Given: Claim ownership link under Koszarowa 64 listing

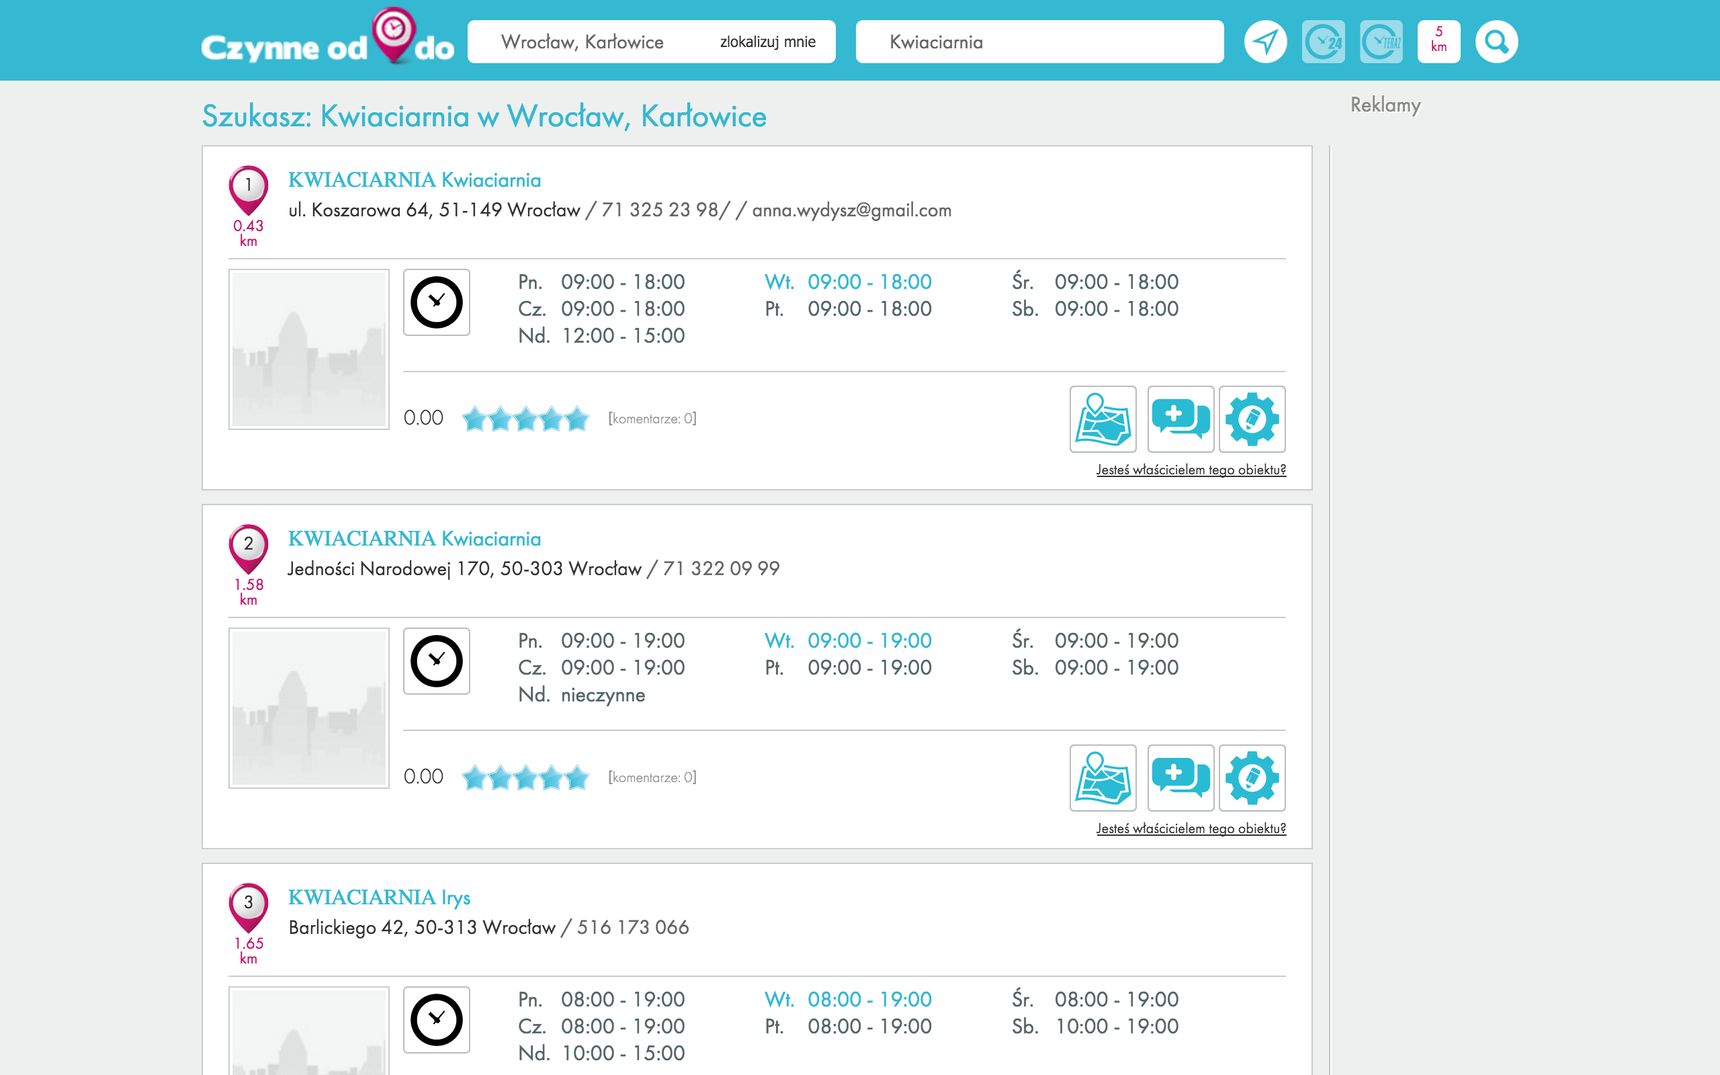Looking at the screenshot, I should pyautogui.click(x=1191, y=470).
